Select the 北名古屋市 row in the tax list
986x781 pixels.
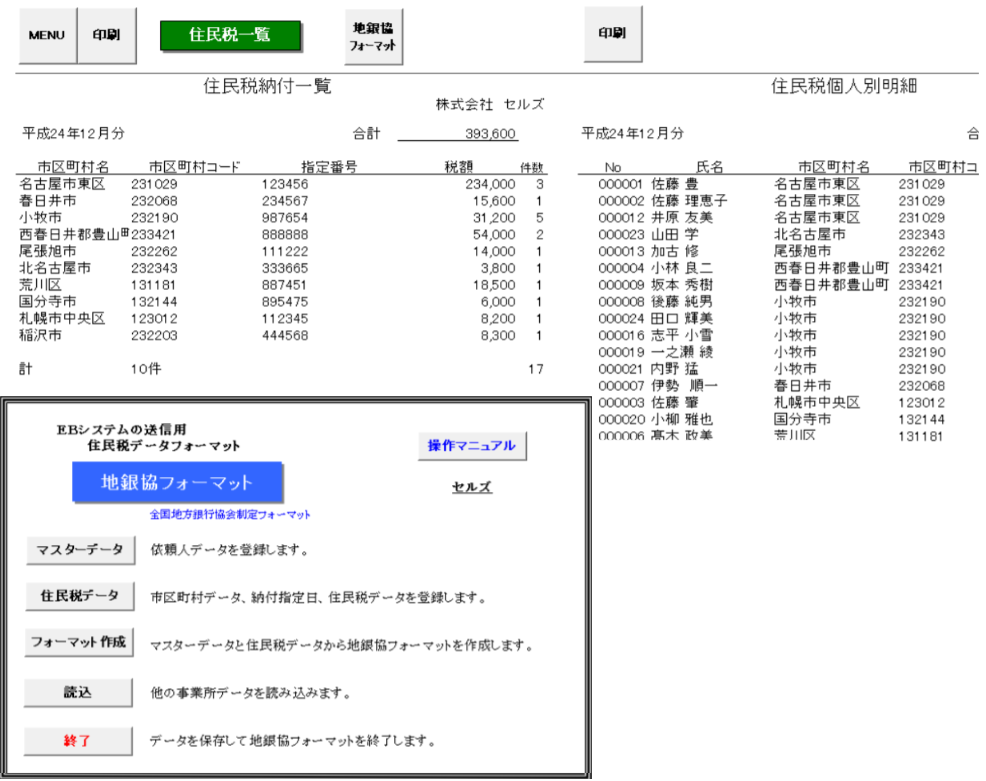[x=282, y=269]
